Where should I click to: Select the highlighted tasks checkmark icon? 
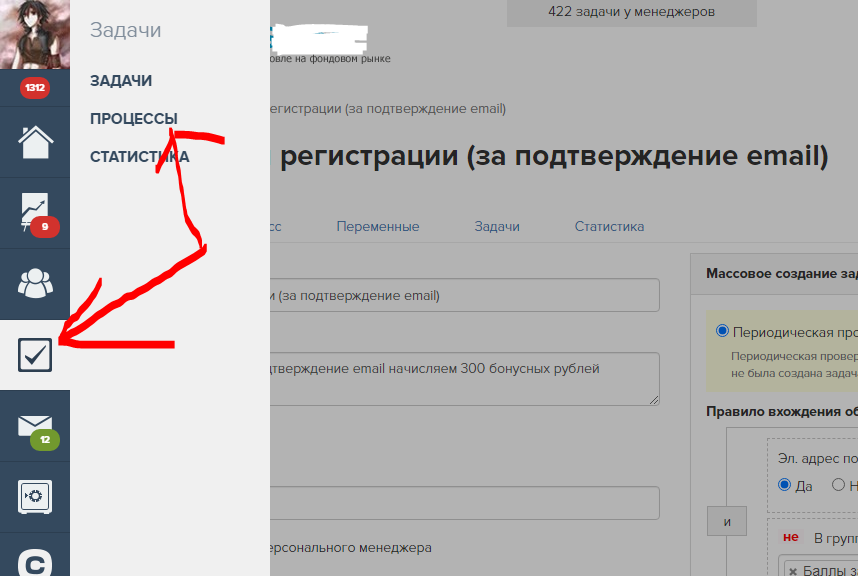34,356
